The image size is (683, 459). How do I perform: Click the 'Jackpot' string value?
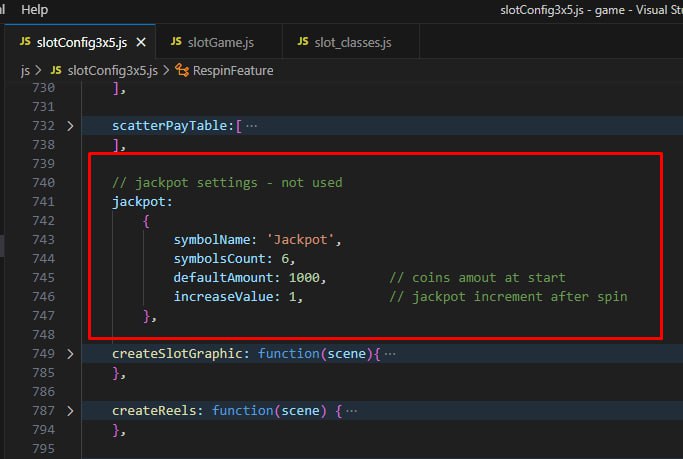(x=300, y=240)
